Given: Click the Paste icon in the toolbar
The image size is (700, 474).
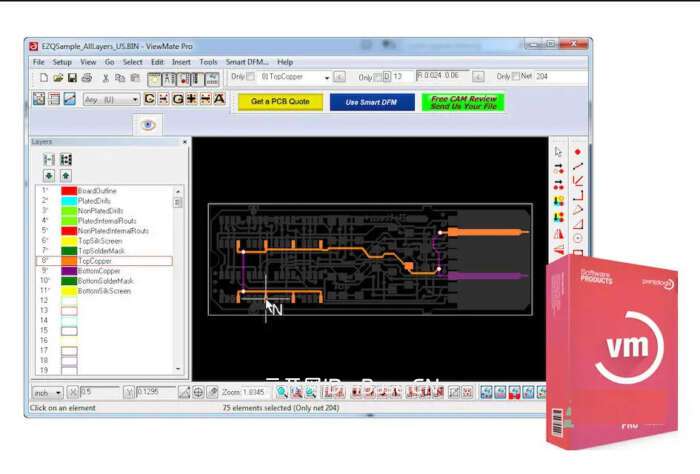Looking at the screenshot, I should pyautogui.click(x=135, y=78).
